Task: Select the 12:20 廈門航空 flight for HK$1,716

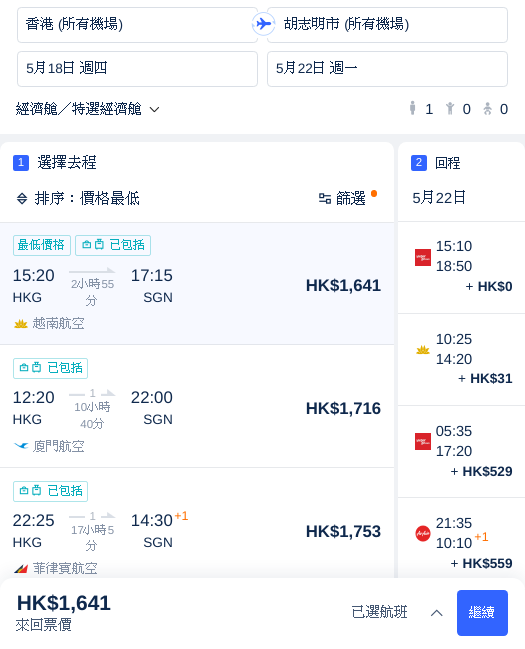Action: pos(197,406)
